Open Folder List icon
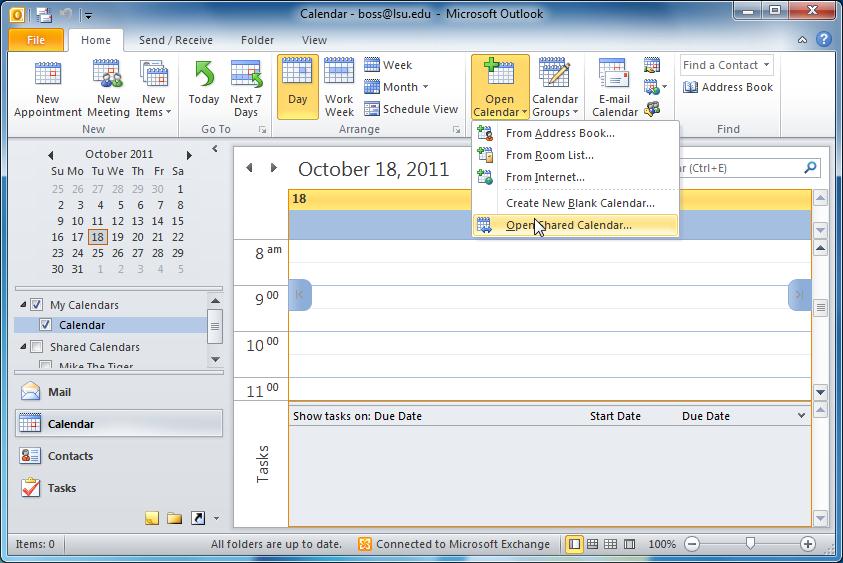The width and height of the screenshot is (843, 563). coord(174,518)
